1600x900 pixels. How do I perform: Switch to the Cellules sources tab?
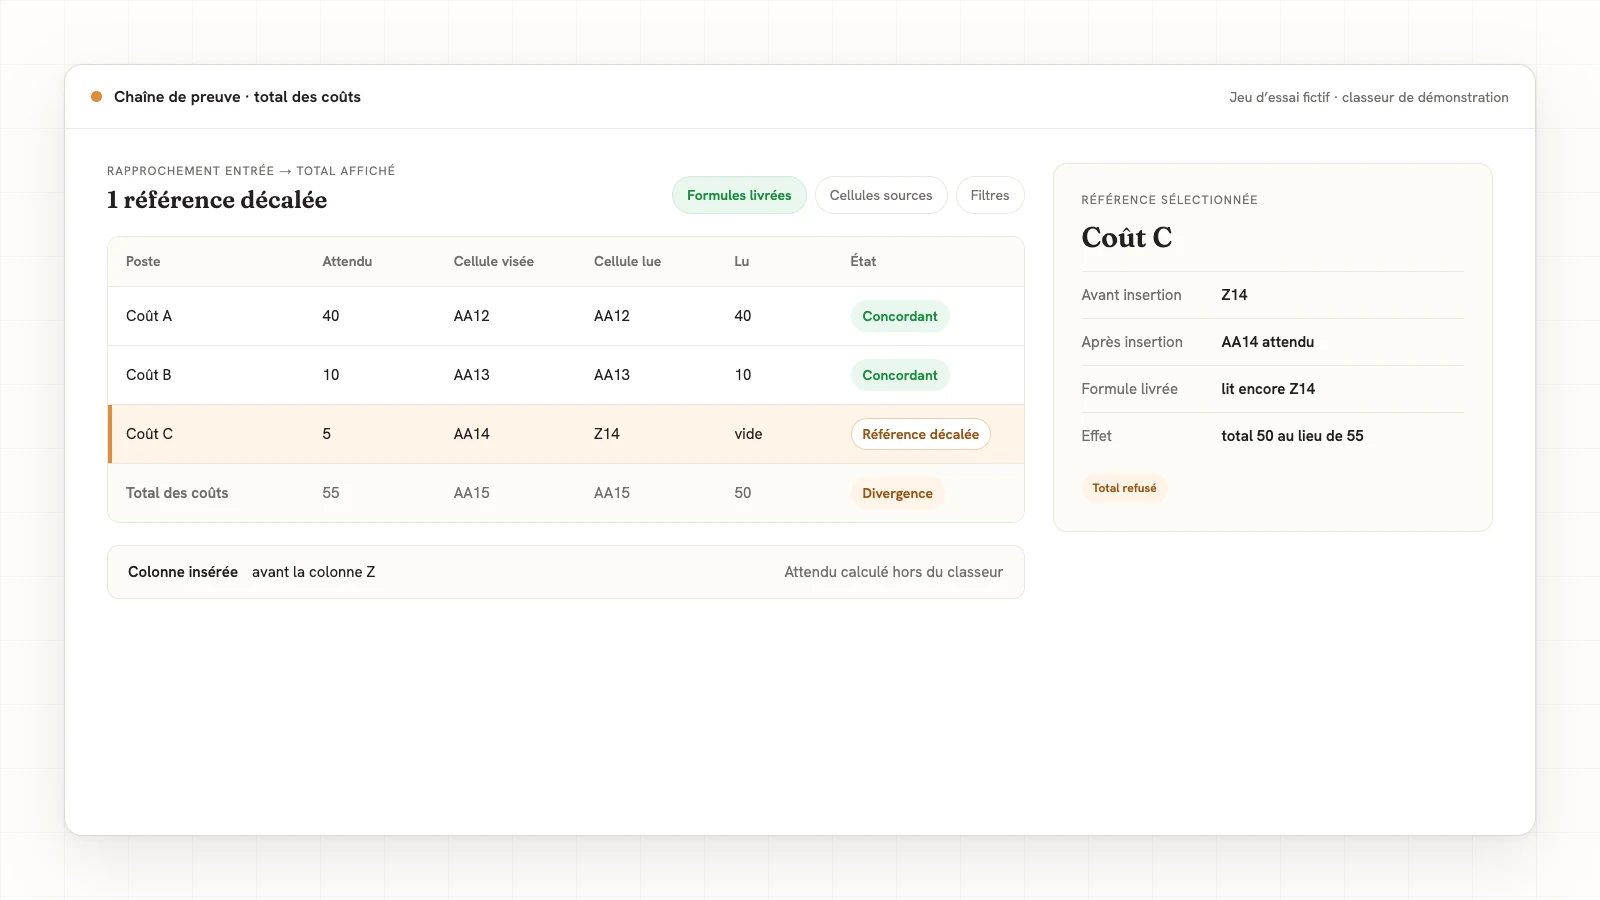881,195
